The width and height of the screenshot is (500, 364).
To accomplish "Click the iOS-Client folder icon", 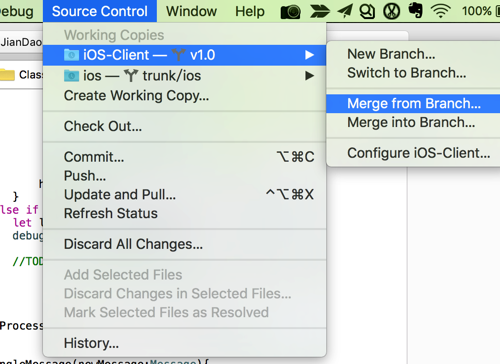I will [71, 55].
